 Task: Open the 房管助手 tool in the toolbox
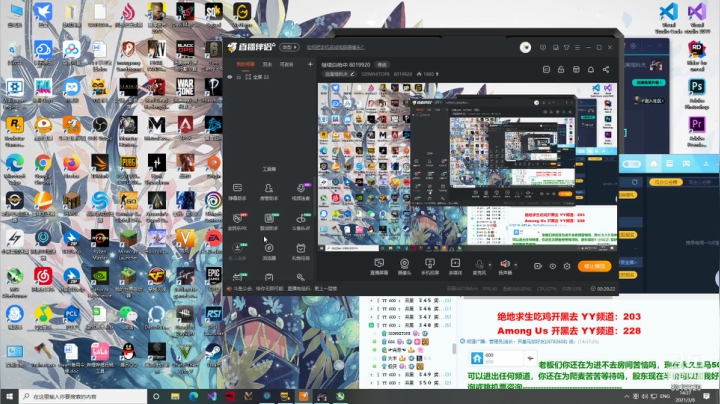pyautogui.click(x=269, y=192)
